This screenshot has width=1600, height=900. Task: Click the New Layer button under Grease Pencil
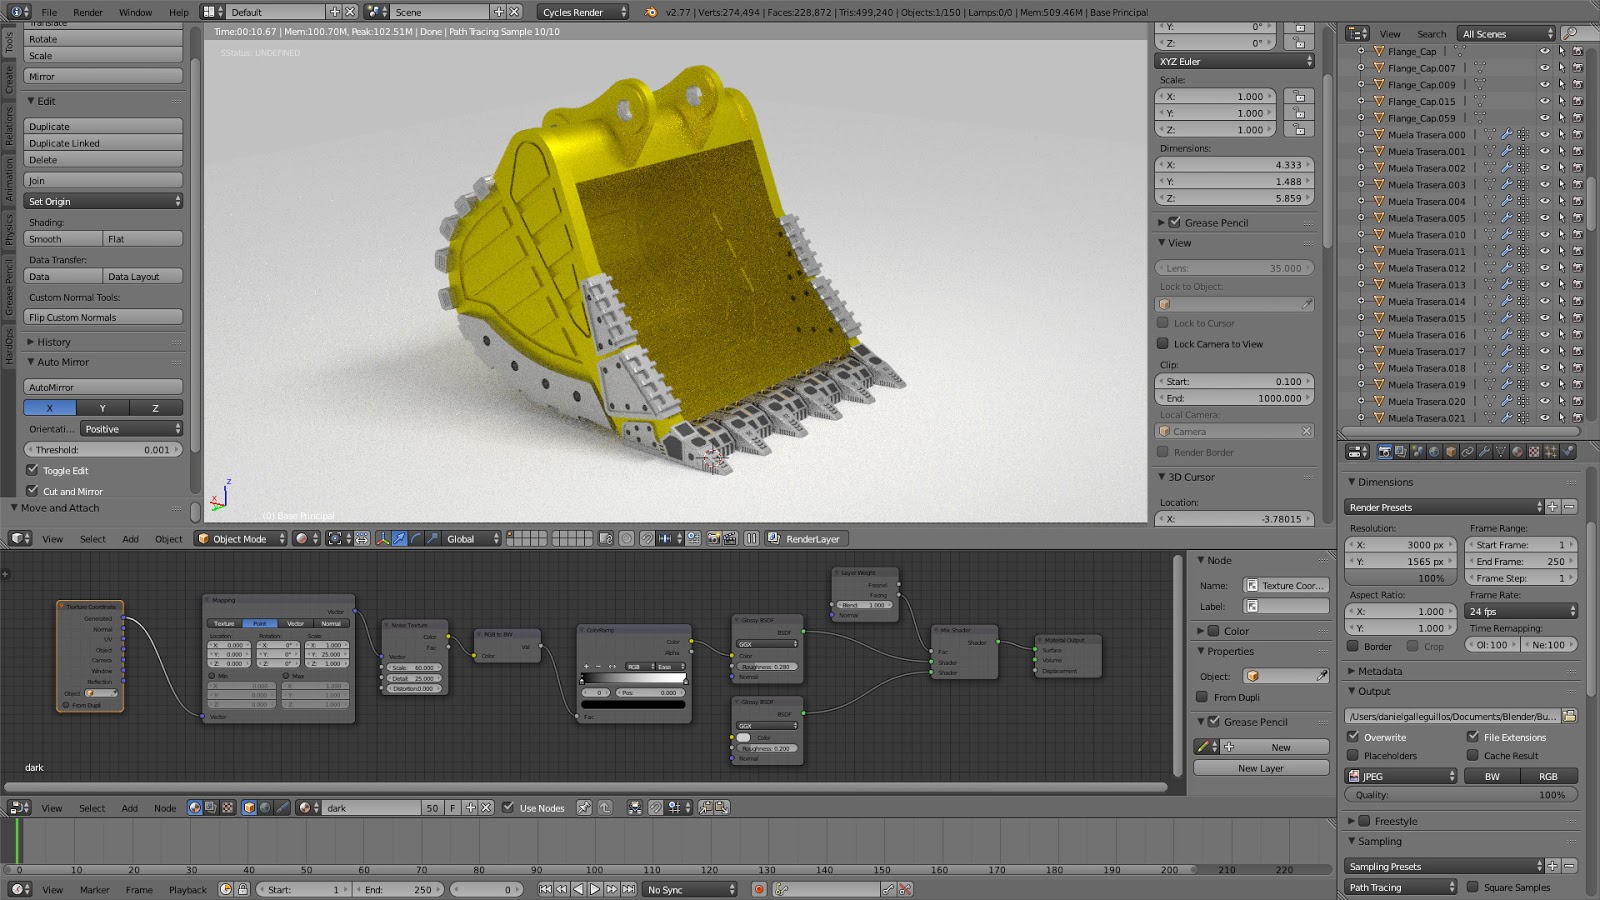coord(1260,768)
